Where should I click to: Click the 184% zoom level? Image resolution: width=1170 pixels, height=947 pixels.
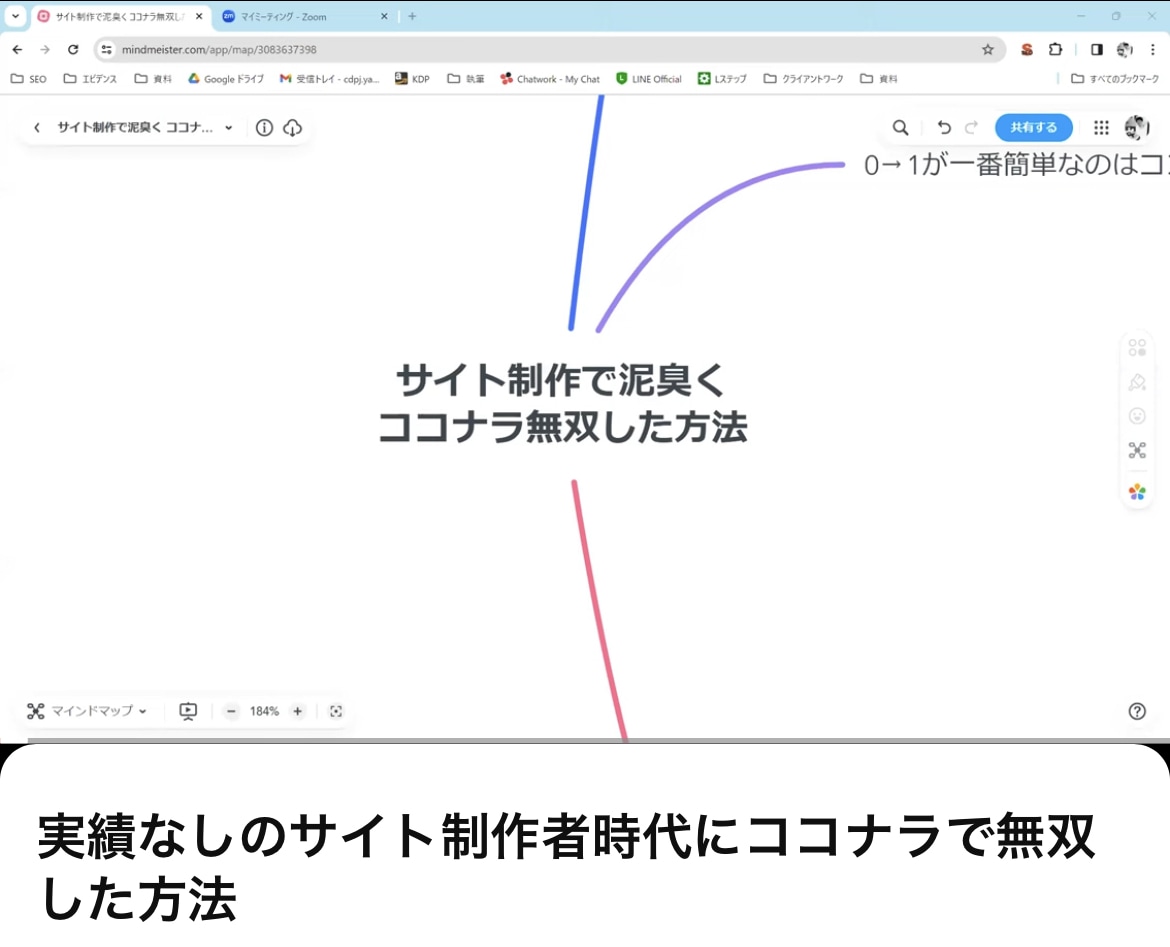click(x=264, y=711)
